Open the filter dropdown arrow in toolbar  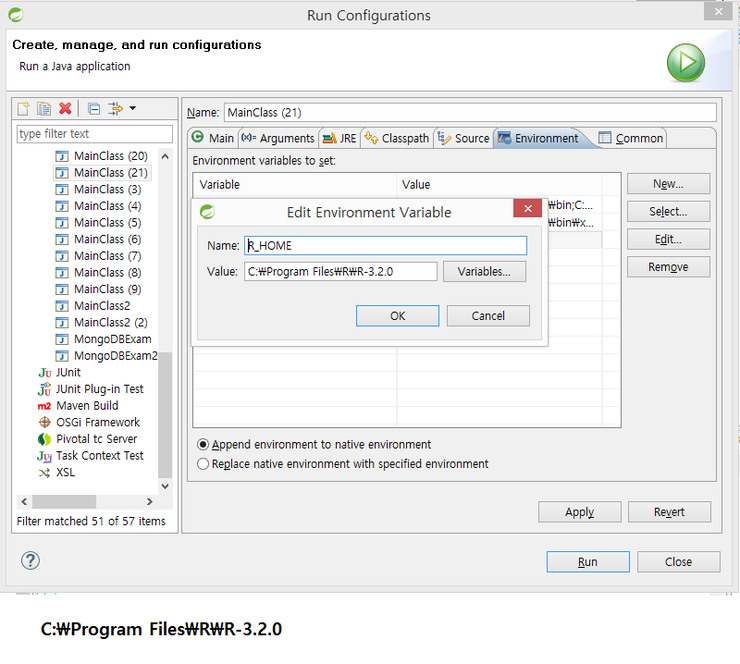(x=132, y=109)
